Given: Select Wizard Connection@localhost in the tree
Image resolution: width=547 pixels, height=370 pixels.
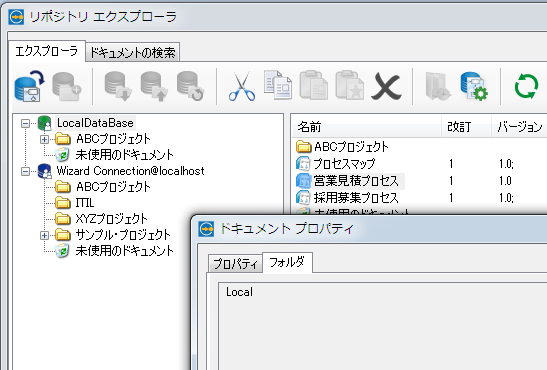Looking at the screenshot, I should (130, 171).
